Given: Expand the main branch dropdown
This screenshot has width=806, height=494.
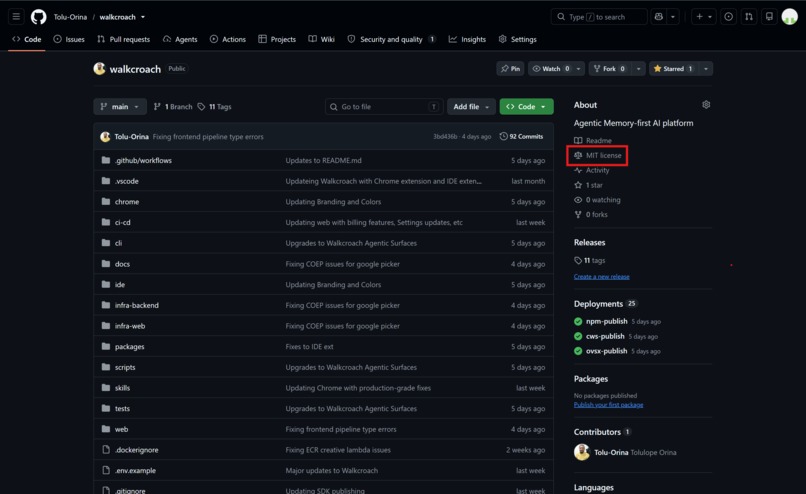Looking at the screenshot, I should 120,106.
